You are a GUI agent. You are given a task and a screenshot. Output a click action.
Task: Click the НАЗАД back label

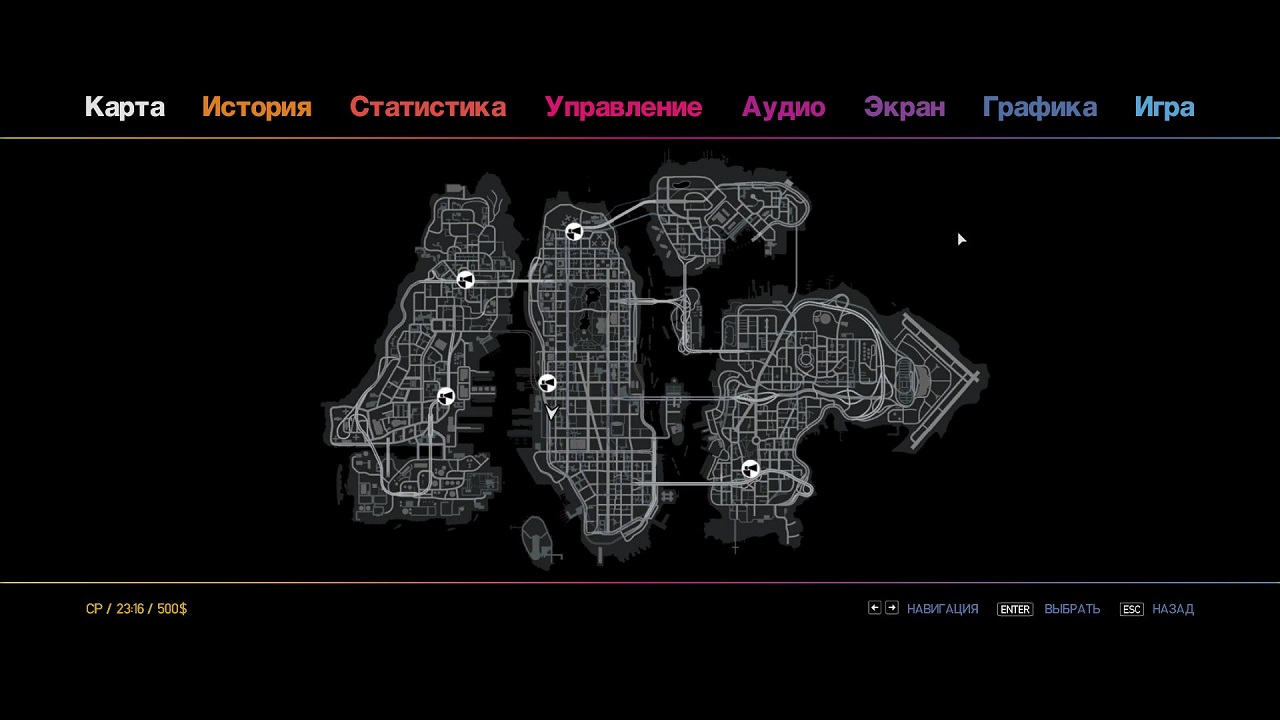[x=1173, y=609]
